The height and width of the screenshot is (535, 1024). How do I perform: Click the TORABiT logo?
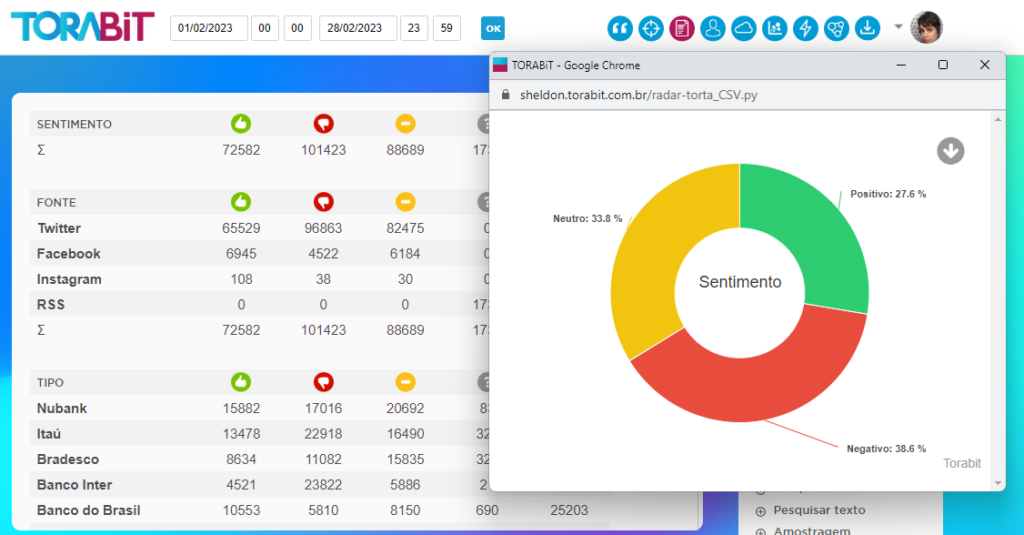[82, 27]
